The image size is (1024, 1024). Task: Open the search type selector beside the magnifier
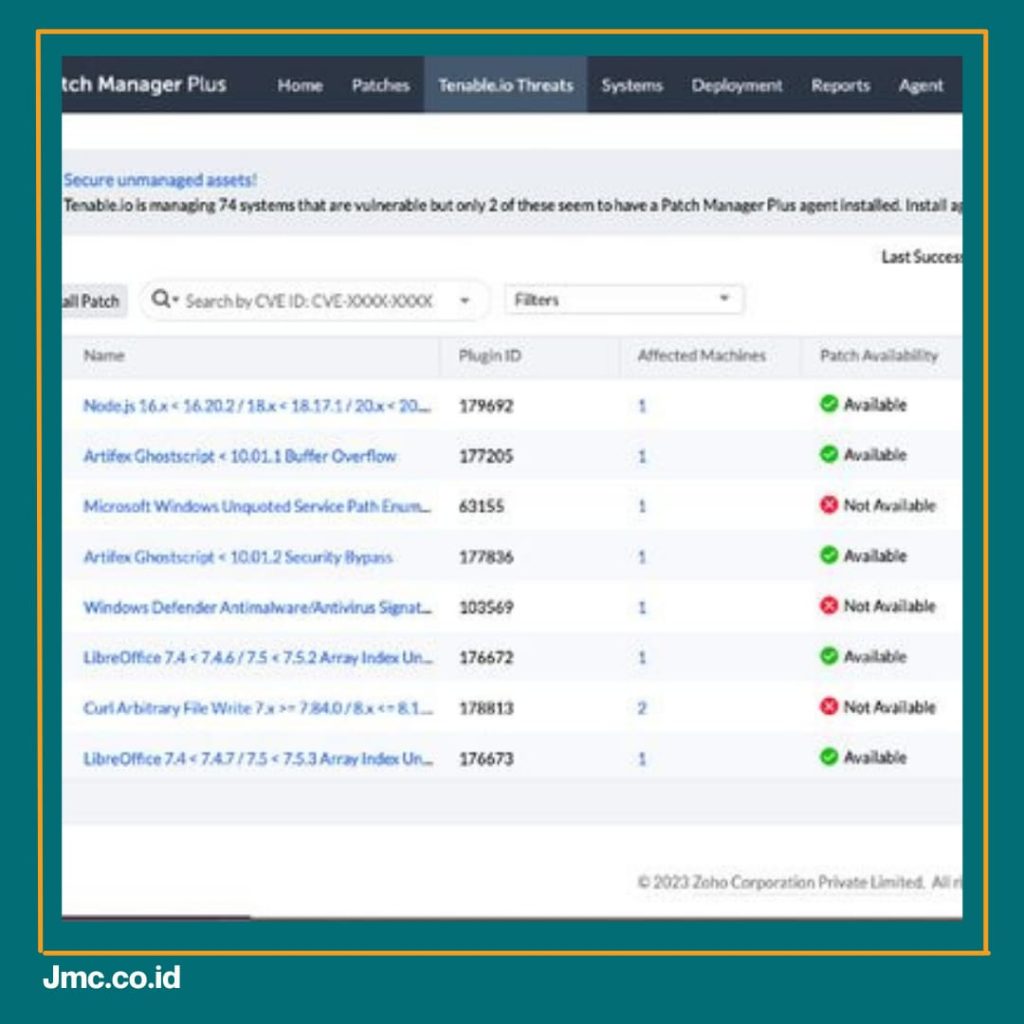(176, 300)
